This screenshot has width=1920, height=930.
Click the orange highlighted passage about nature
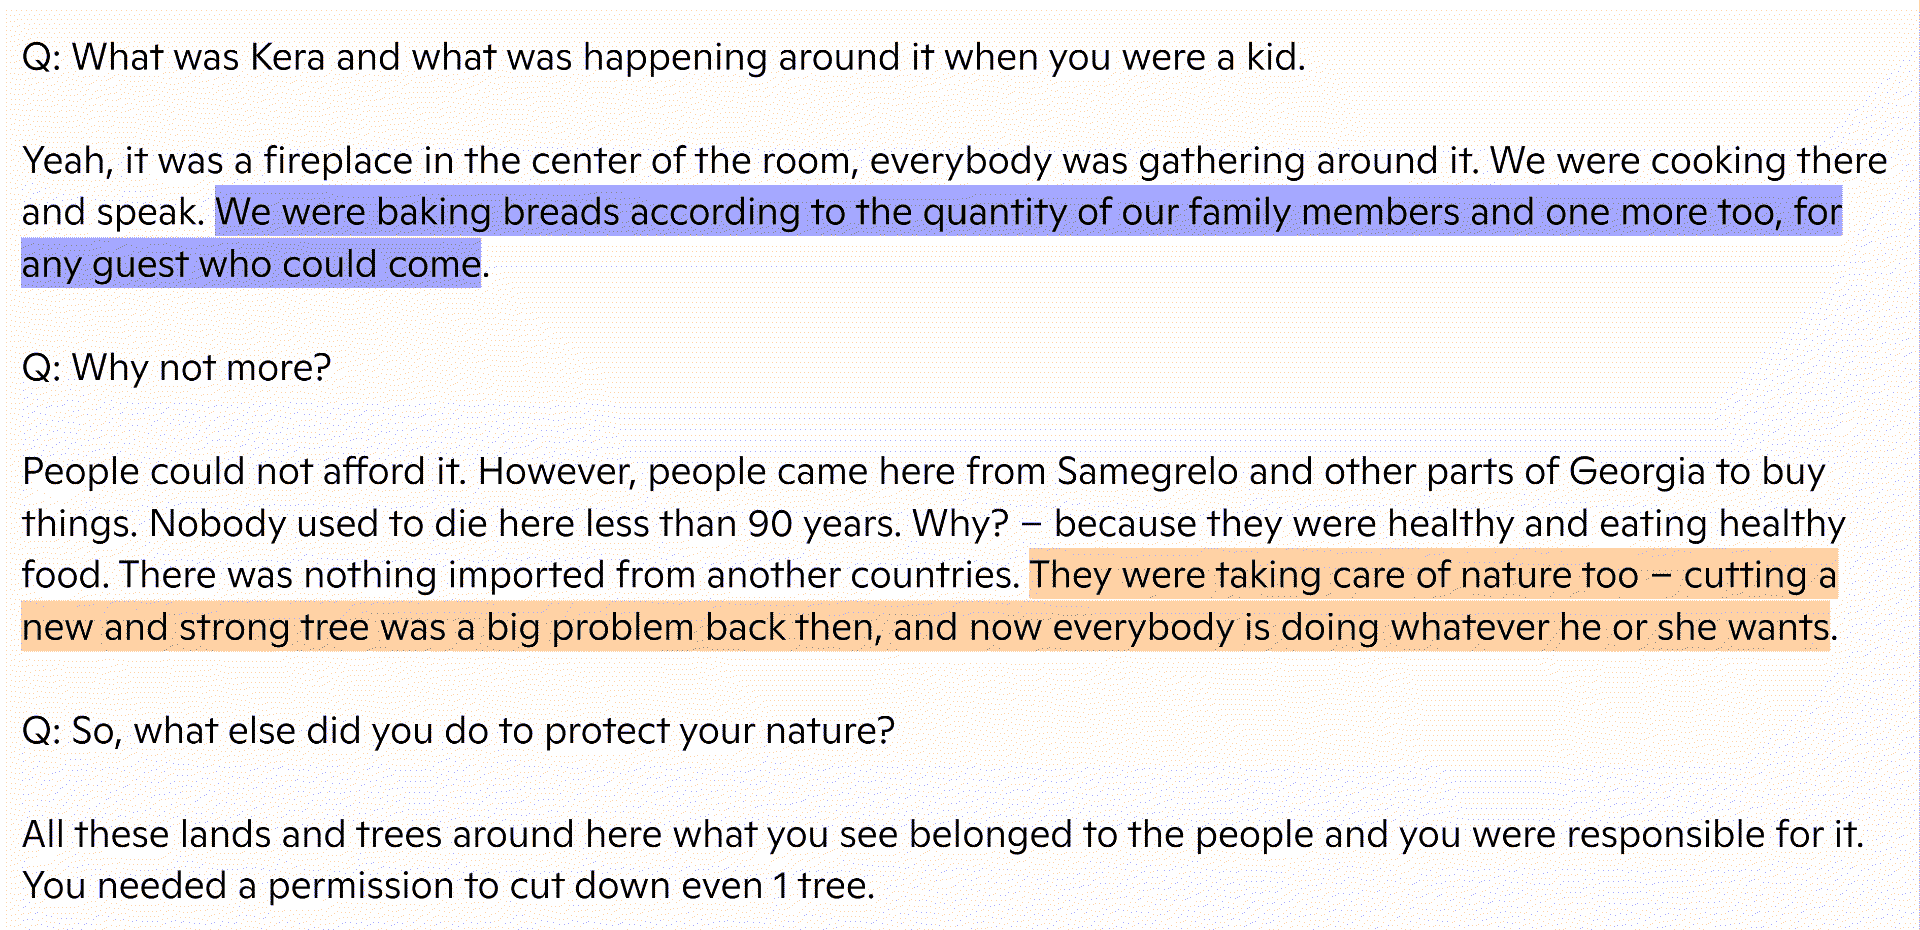tap(1432, 576)
